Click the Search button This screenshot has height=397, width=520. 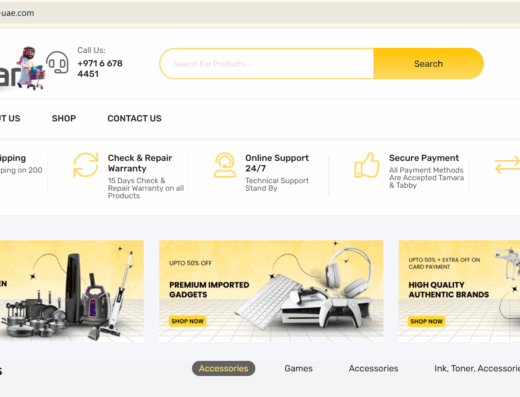click(428, 64)
